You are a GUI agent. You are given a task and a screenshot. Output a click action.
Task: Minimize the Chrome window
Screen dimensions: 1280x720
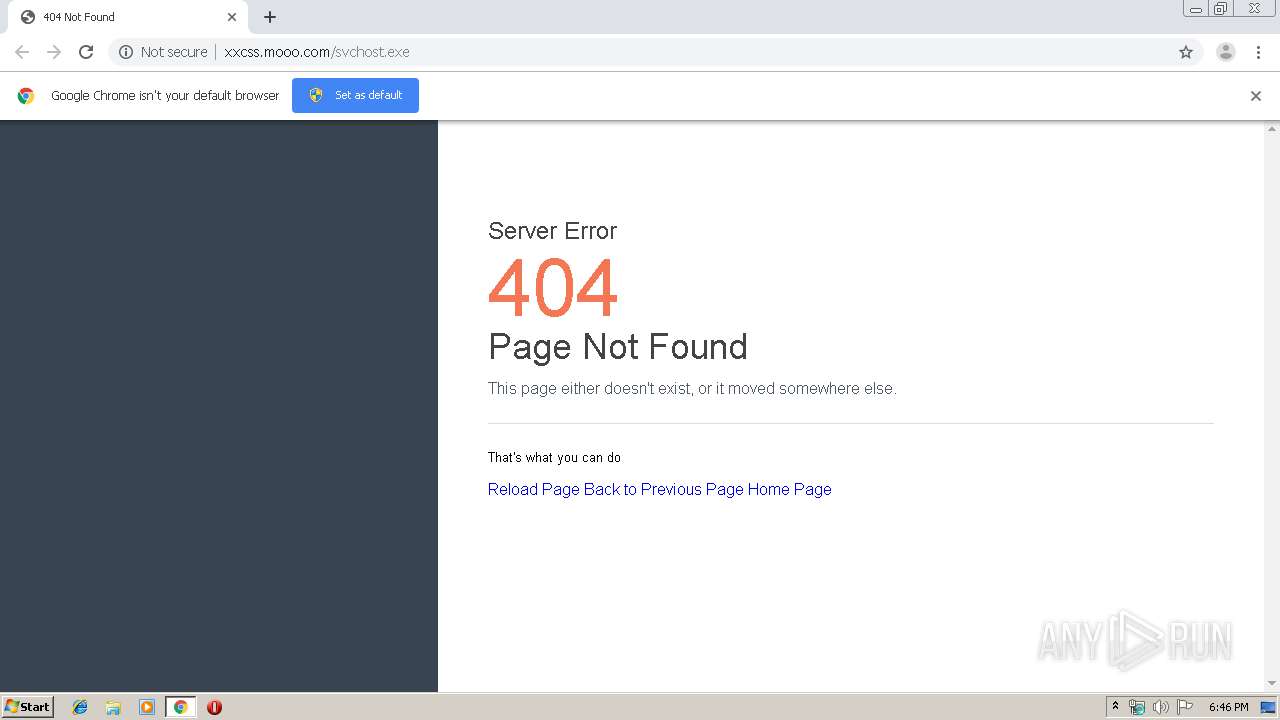1195,9
